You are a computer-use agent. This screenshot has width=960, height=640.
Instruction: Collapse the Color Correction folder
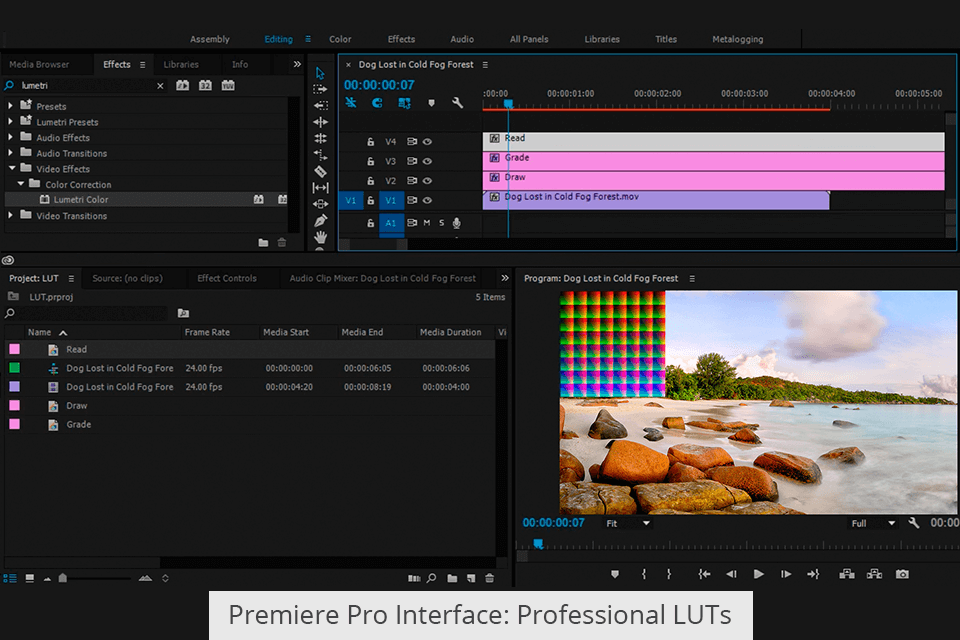(21, 184)
